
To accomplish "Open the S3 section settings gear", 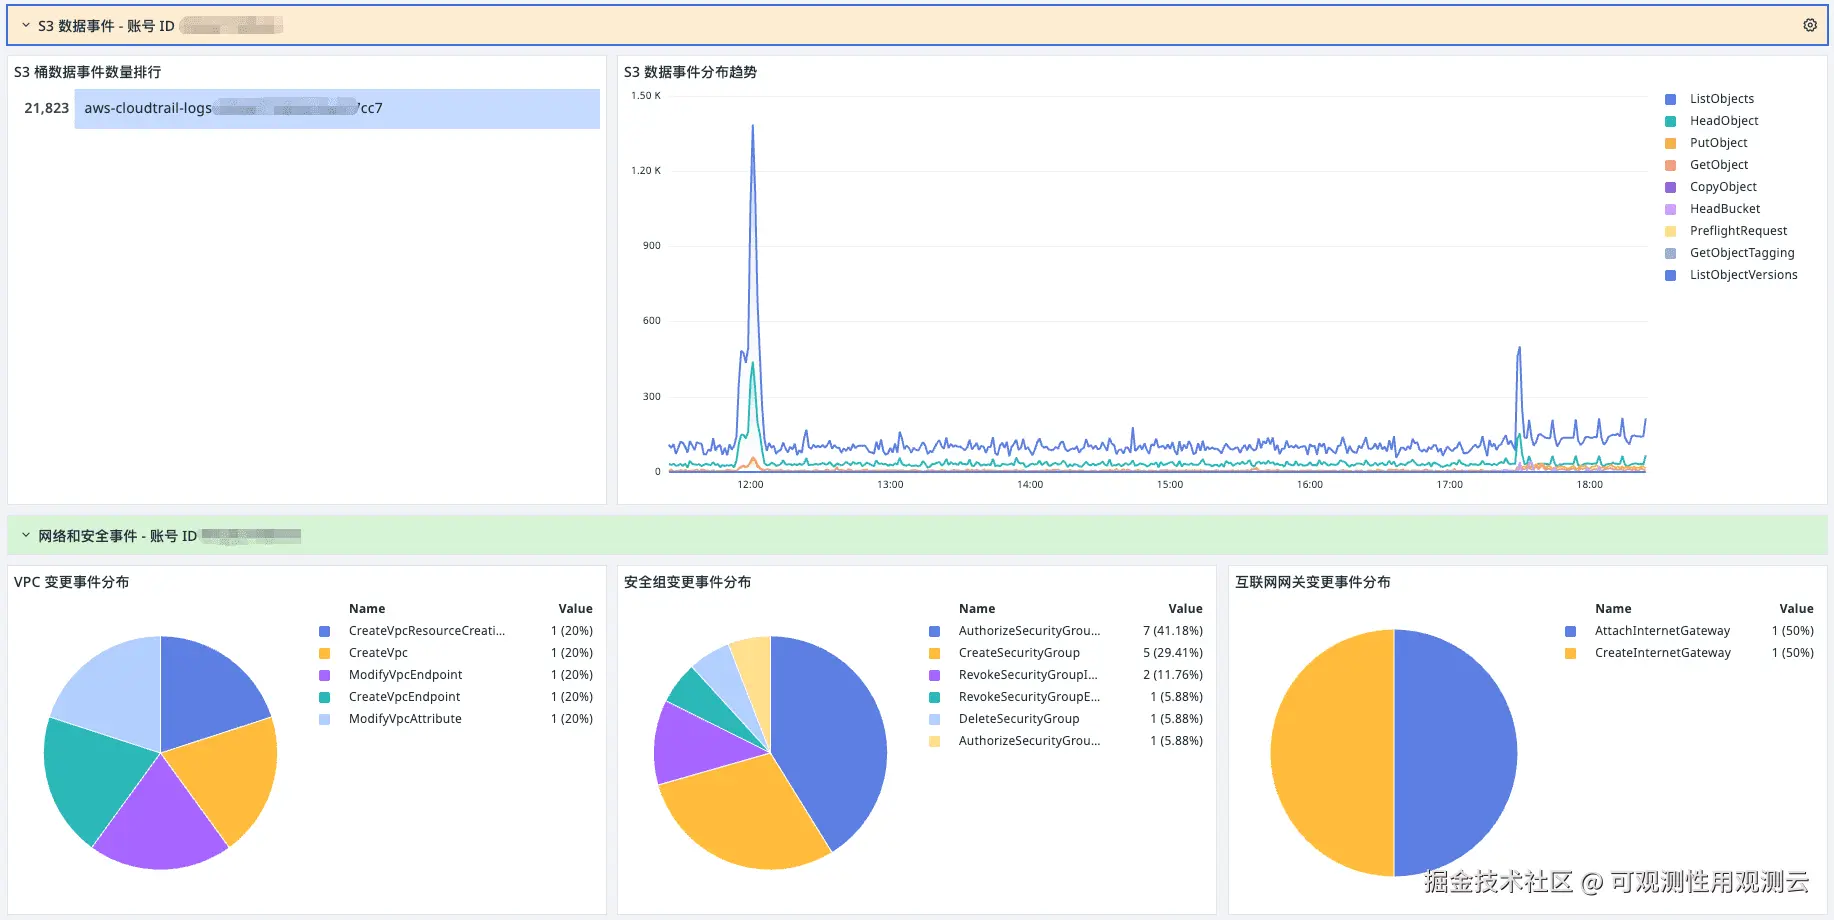I will (1809, 25).
